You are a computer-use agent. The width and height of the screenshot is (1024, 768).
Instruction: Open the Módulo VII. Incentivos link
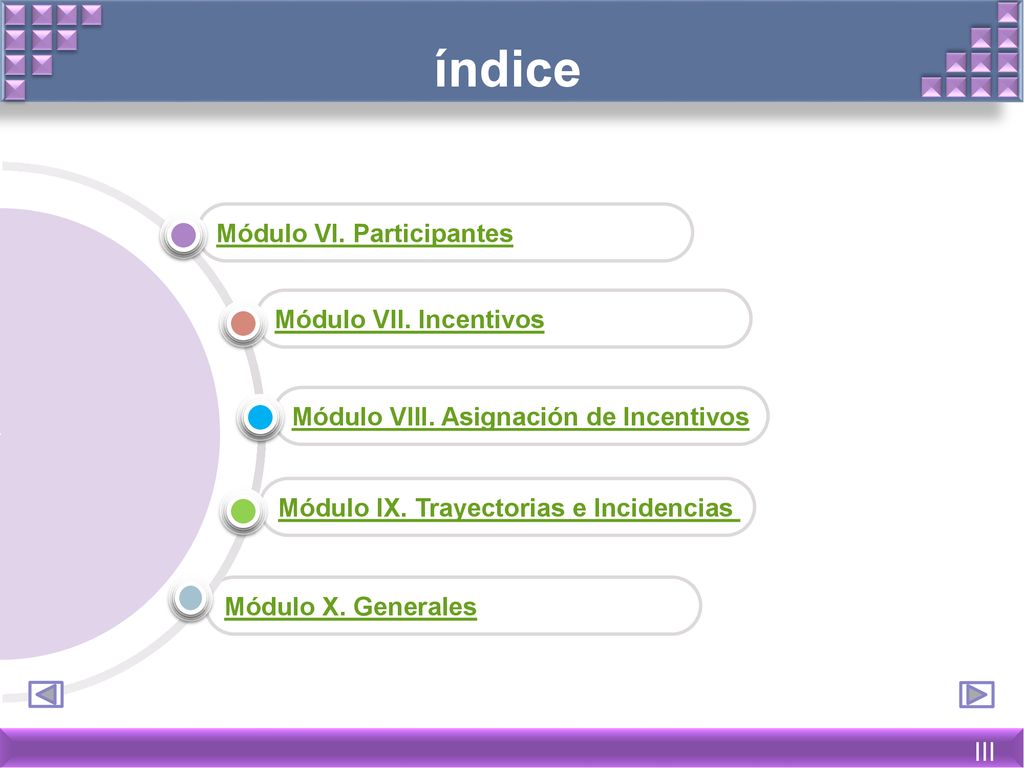coord(409,320)
